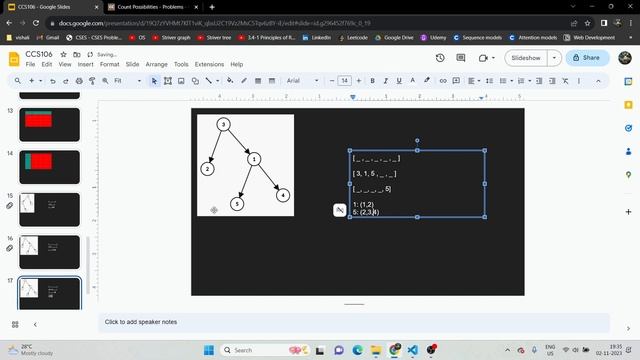640x360 pixels.
Task: Insert an image from toolbar
Action: click(181, 81)
